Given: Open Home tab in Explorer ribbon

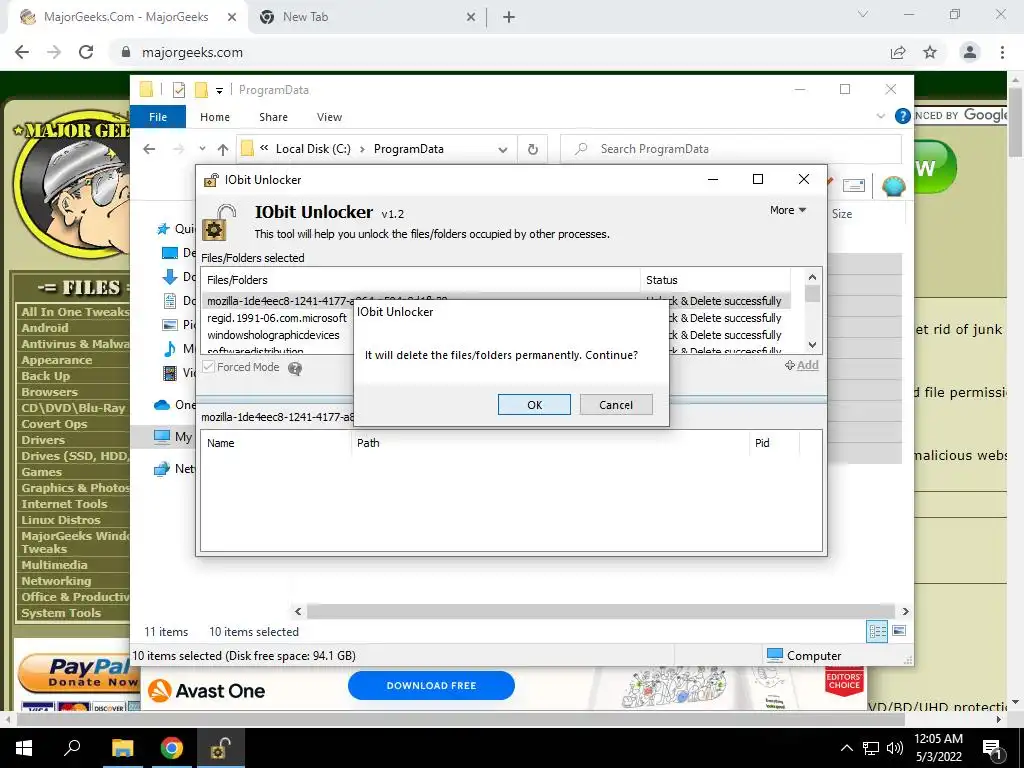Looking at the screenshot, I should tap(215, 117).
